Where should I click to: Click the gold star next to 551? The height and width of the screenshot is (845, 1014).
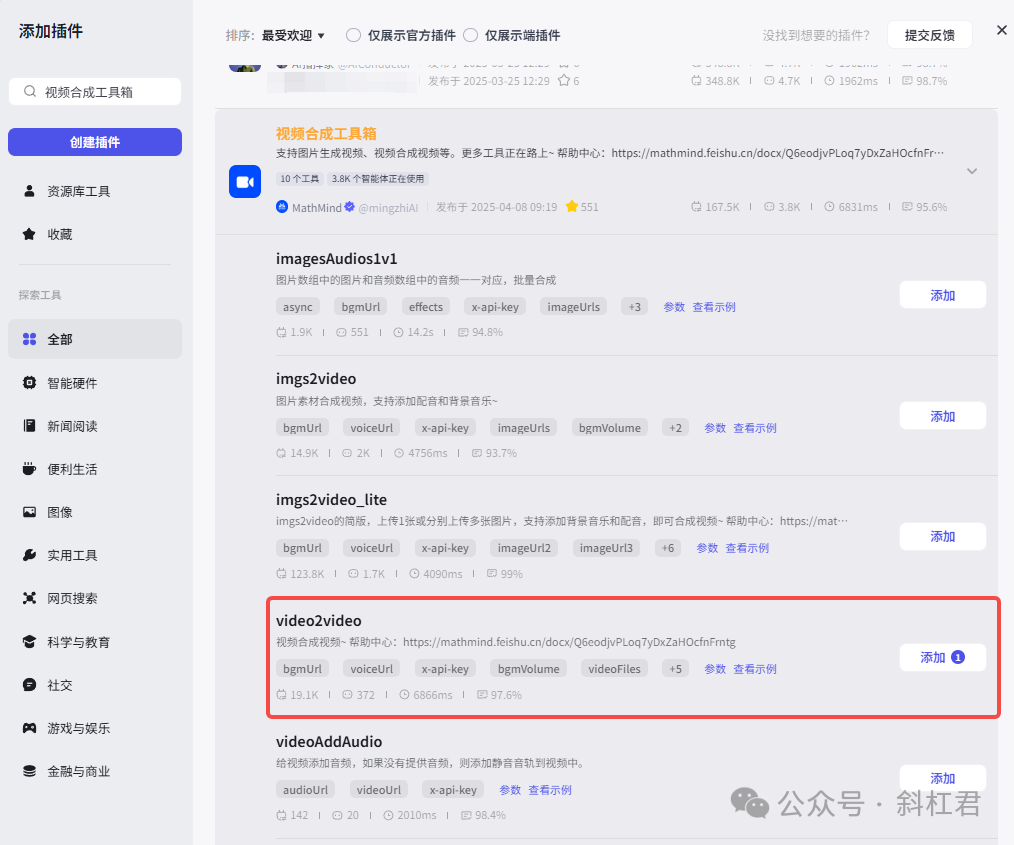click(x=572, y=206)
